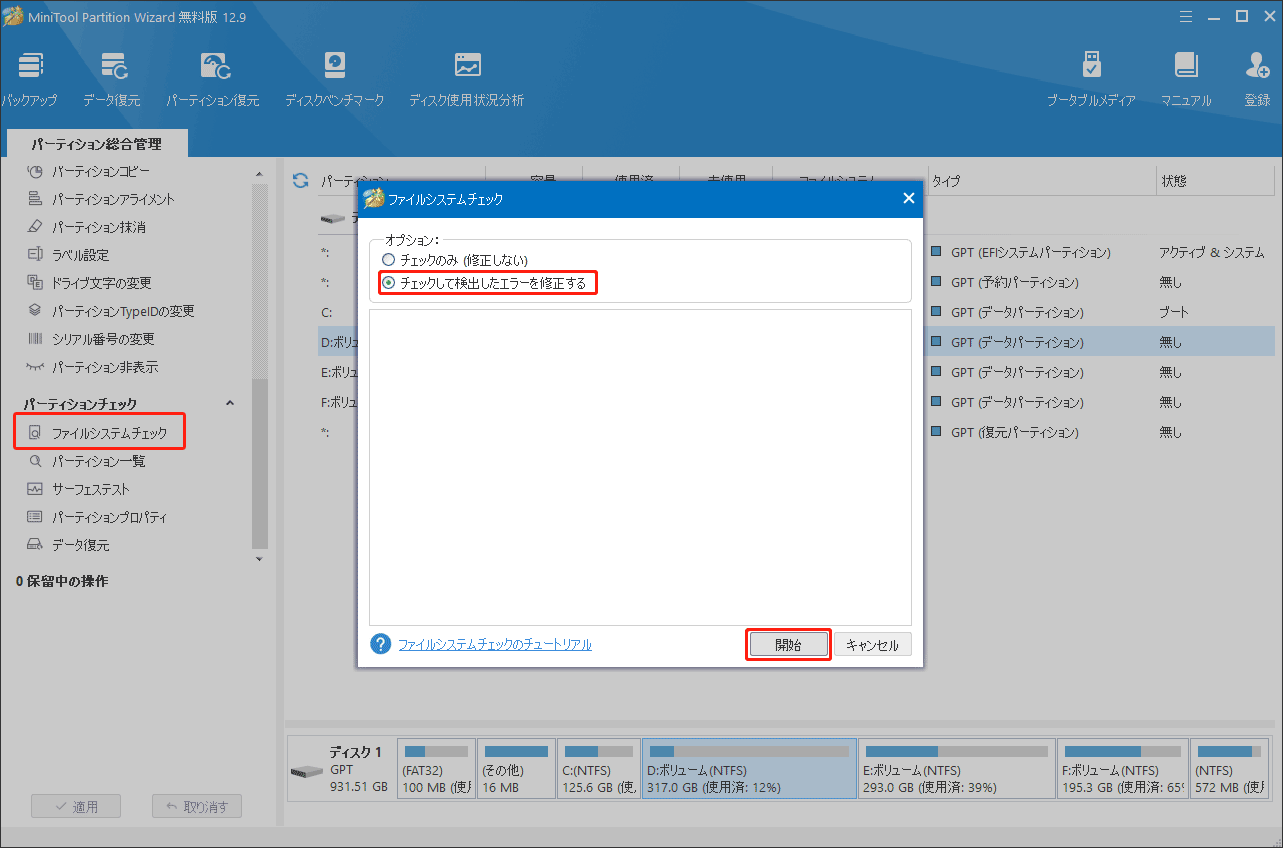This screenshot has width=1283, height=848.
Task: Select サーフェステスト in sidebar
Action: click(78, 489)
